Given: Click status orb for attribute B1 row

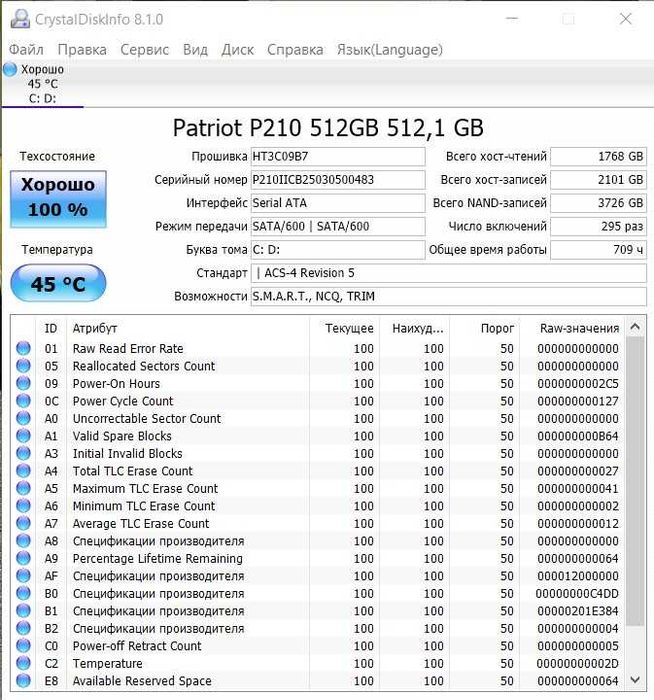Looking at the screenshot, I should 23,611.
